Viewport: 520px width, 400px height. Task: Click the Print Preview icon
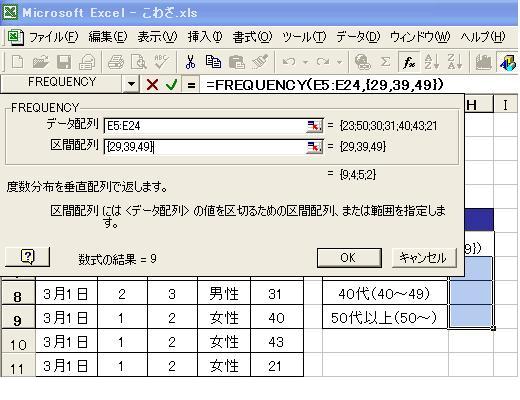(x=139, y=62)
